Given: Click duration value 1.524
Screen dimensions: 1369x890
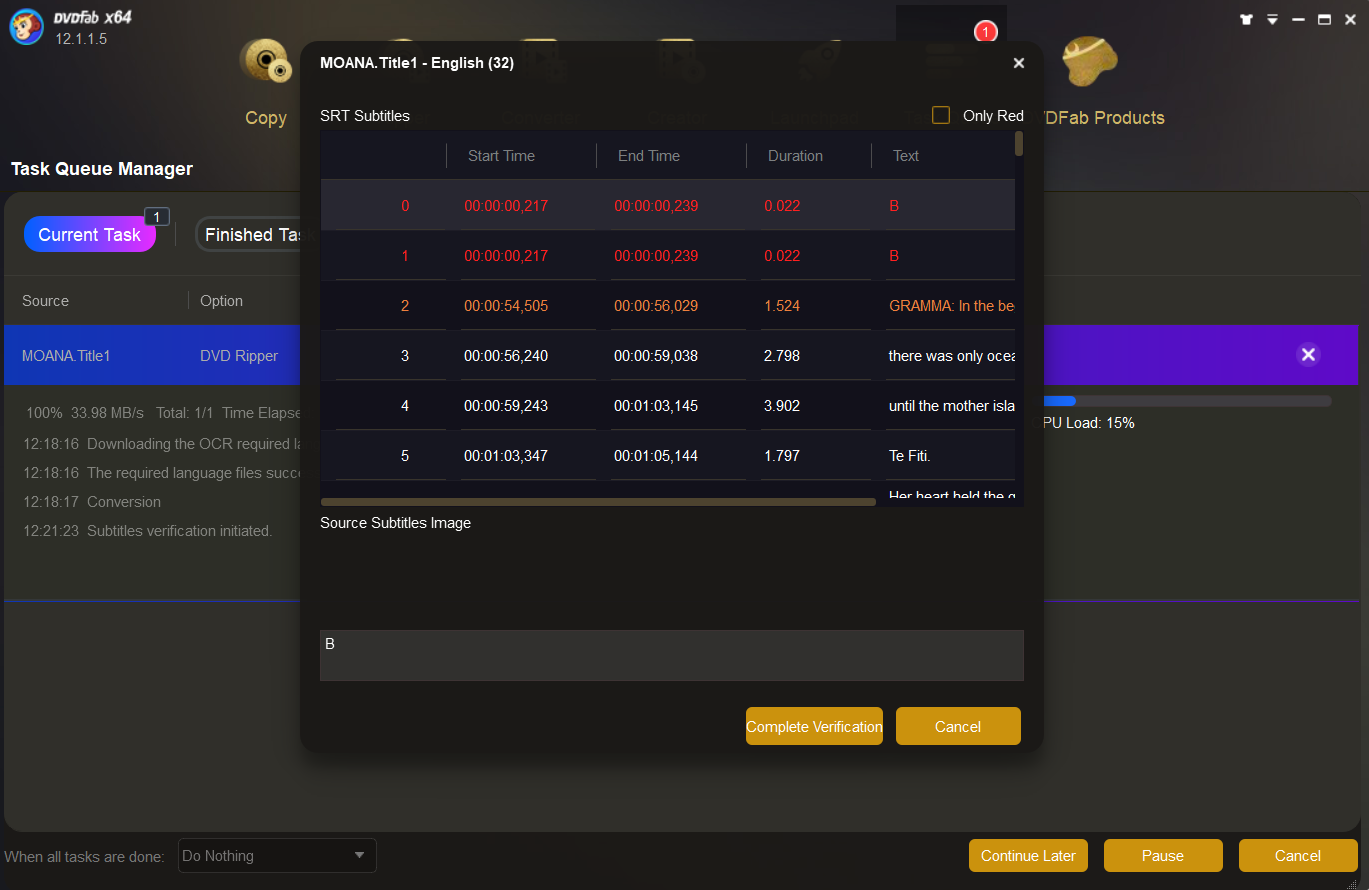Looking at the screenshot, I should [x=782, y=306].
